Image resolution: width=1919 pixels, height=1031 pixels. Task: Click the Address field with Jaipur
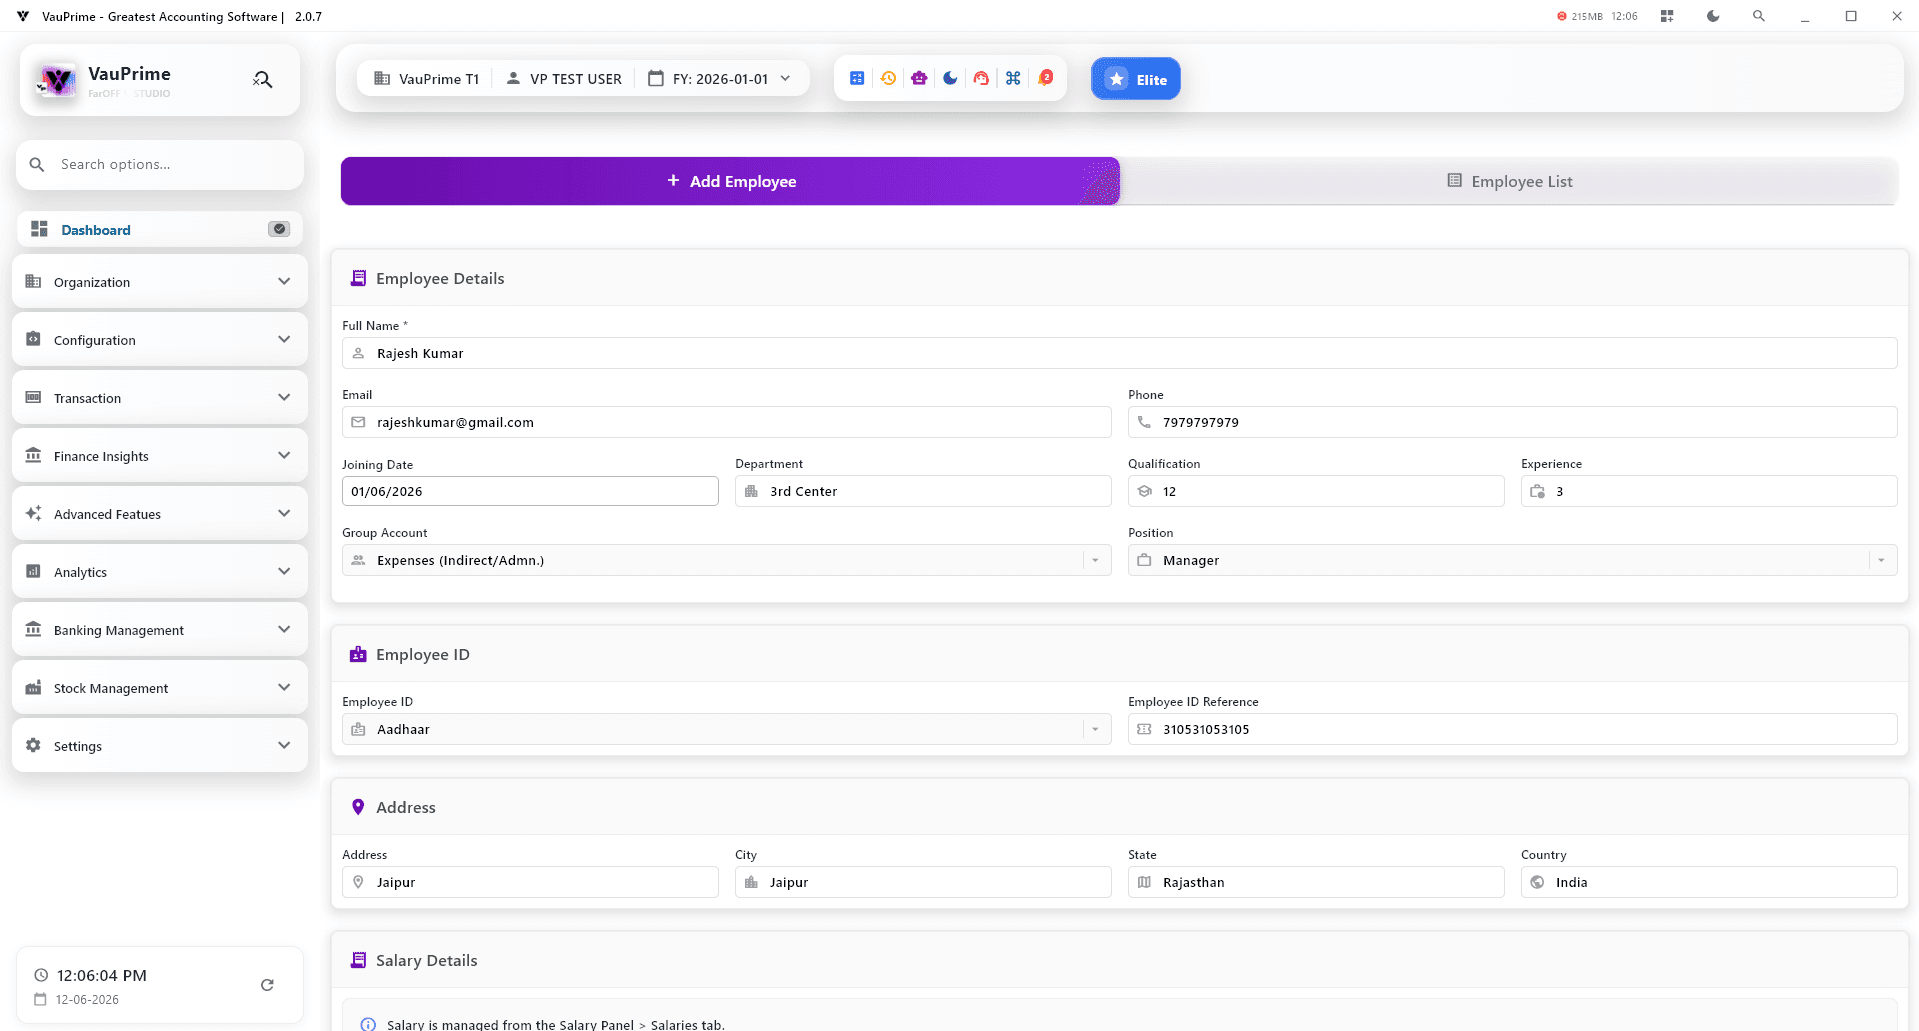tap(530, 882)
